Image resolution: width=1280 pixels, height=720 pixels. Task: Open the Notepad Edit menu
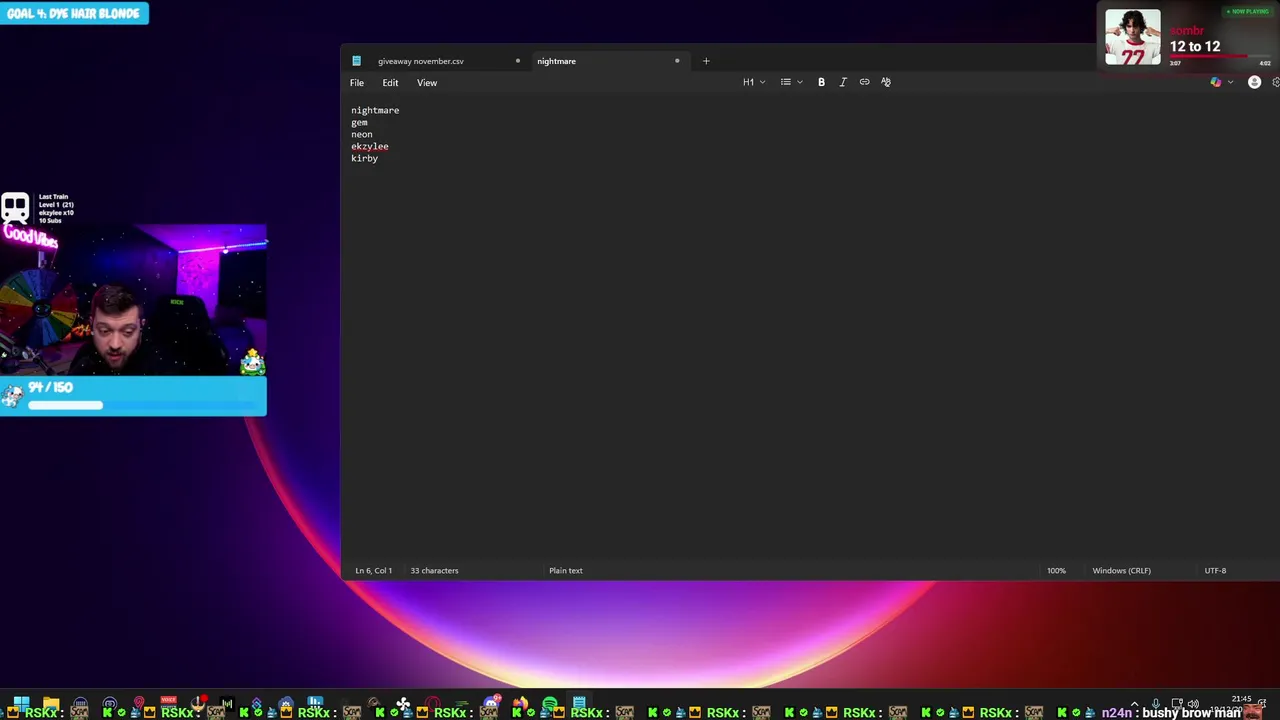[390, 83]
